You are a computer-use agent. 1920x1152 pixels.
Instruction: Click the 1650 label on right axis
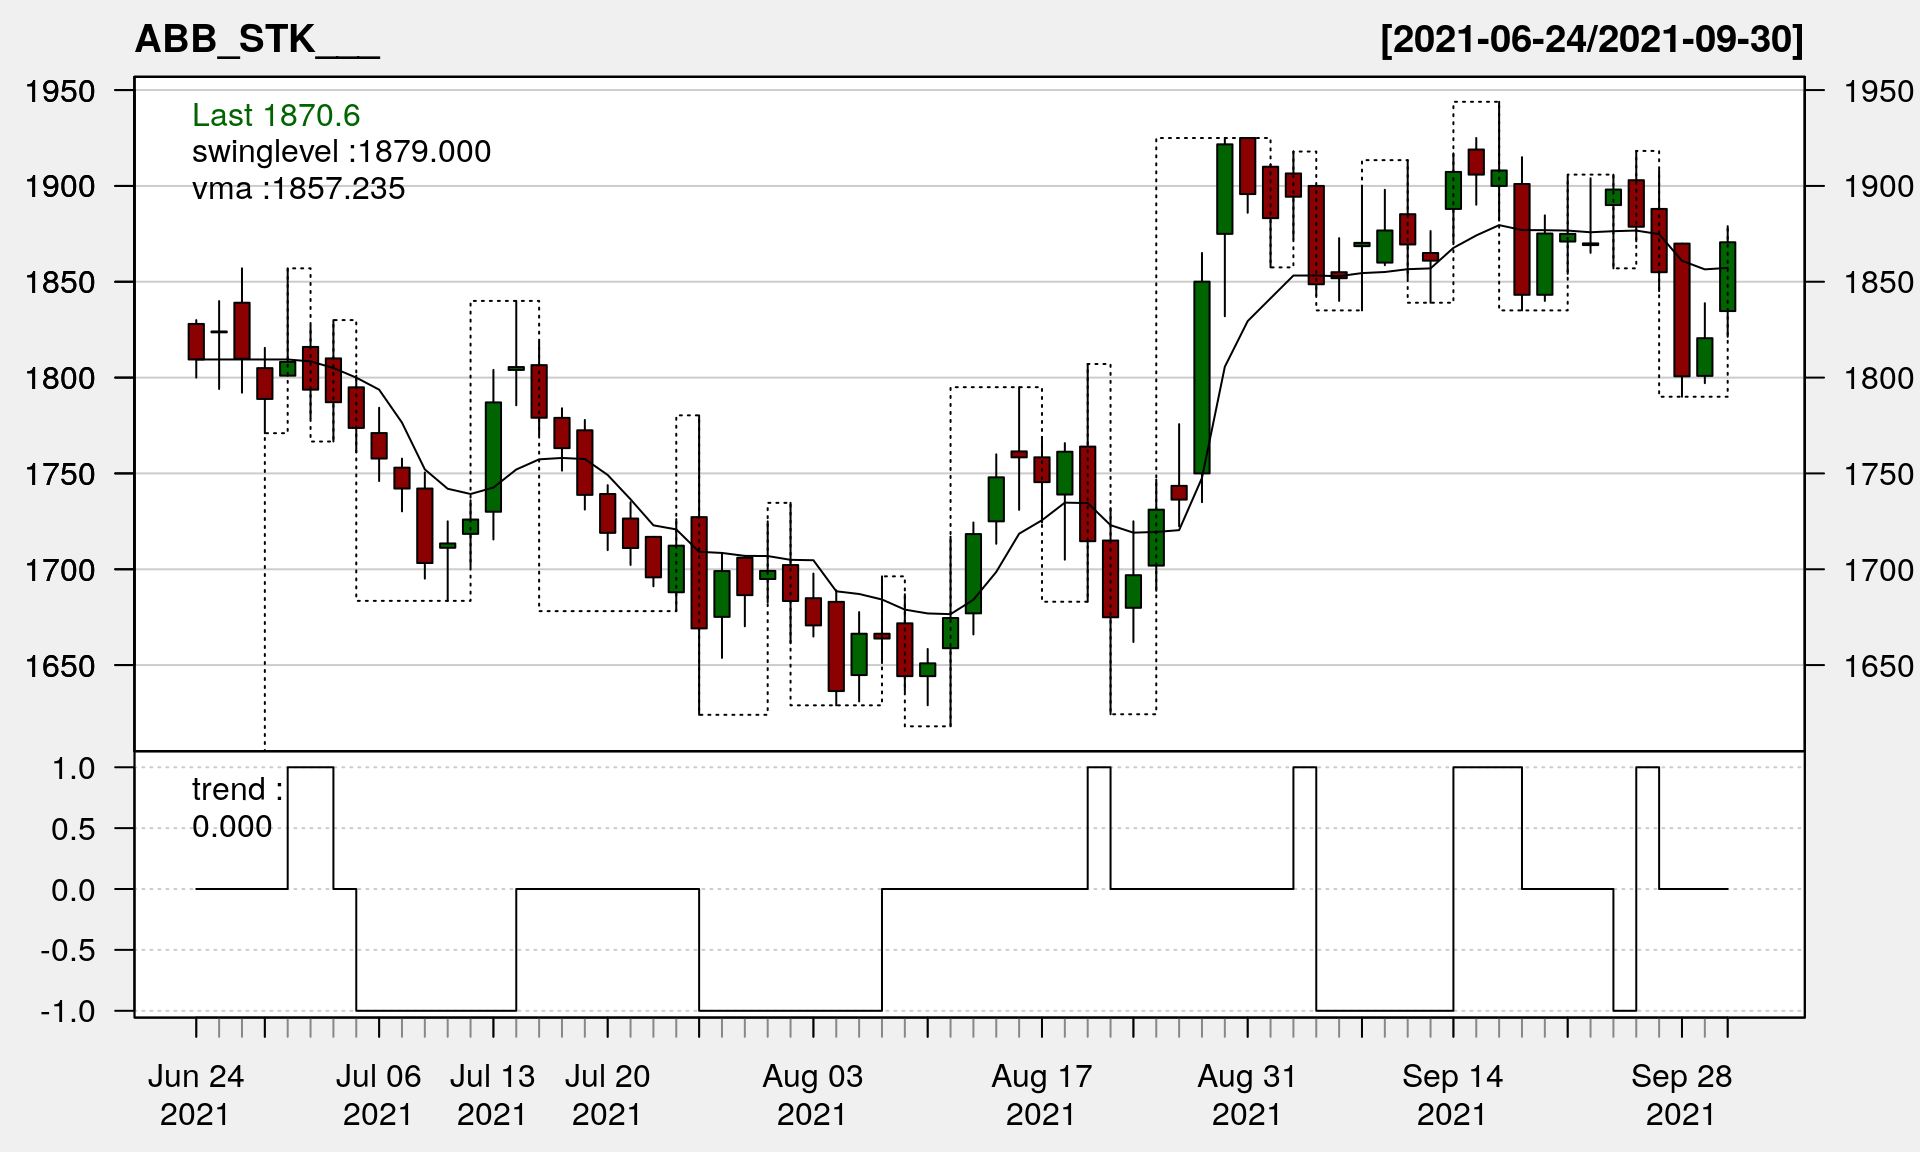1878,666
